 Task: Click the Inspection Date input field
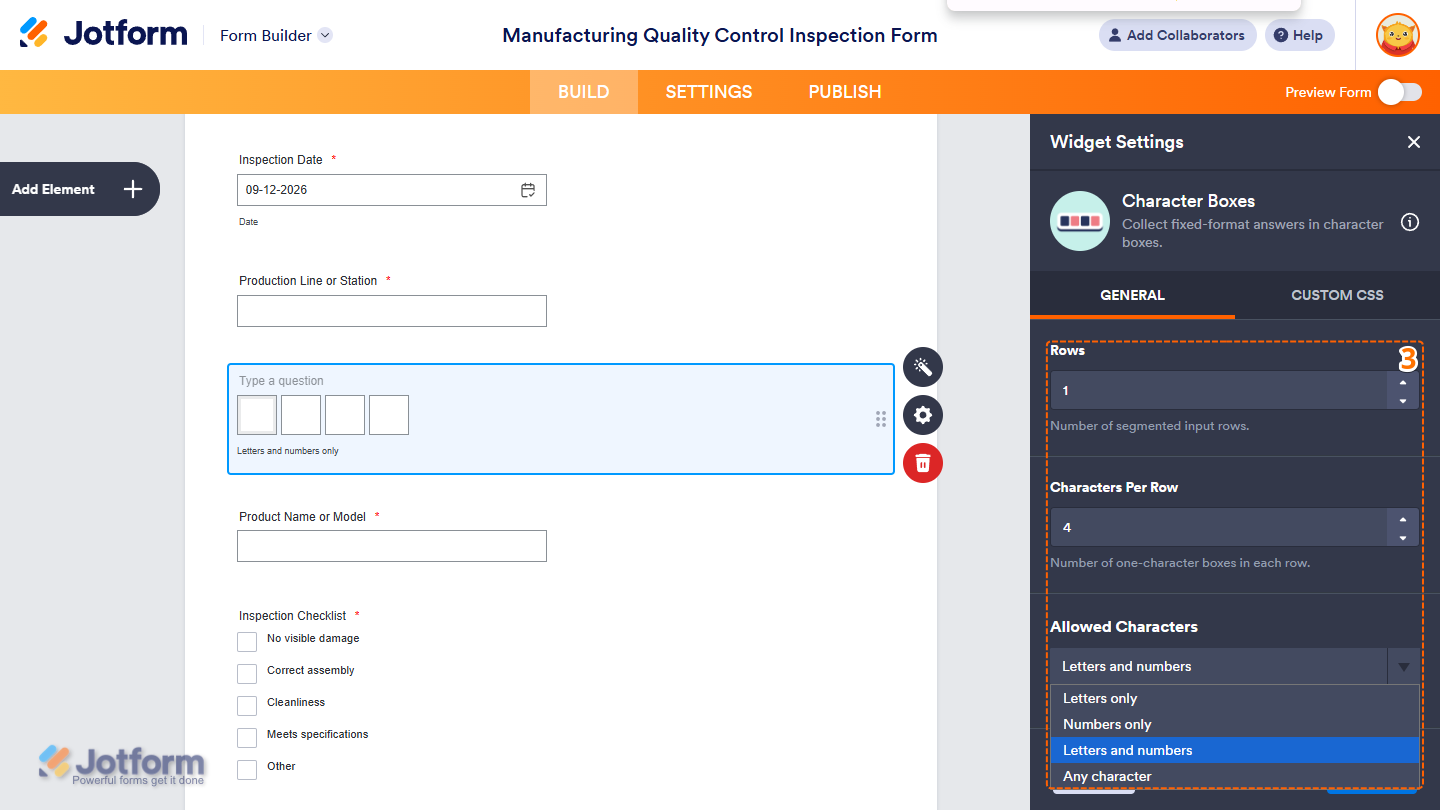pos(392,190)
